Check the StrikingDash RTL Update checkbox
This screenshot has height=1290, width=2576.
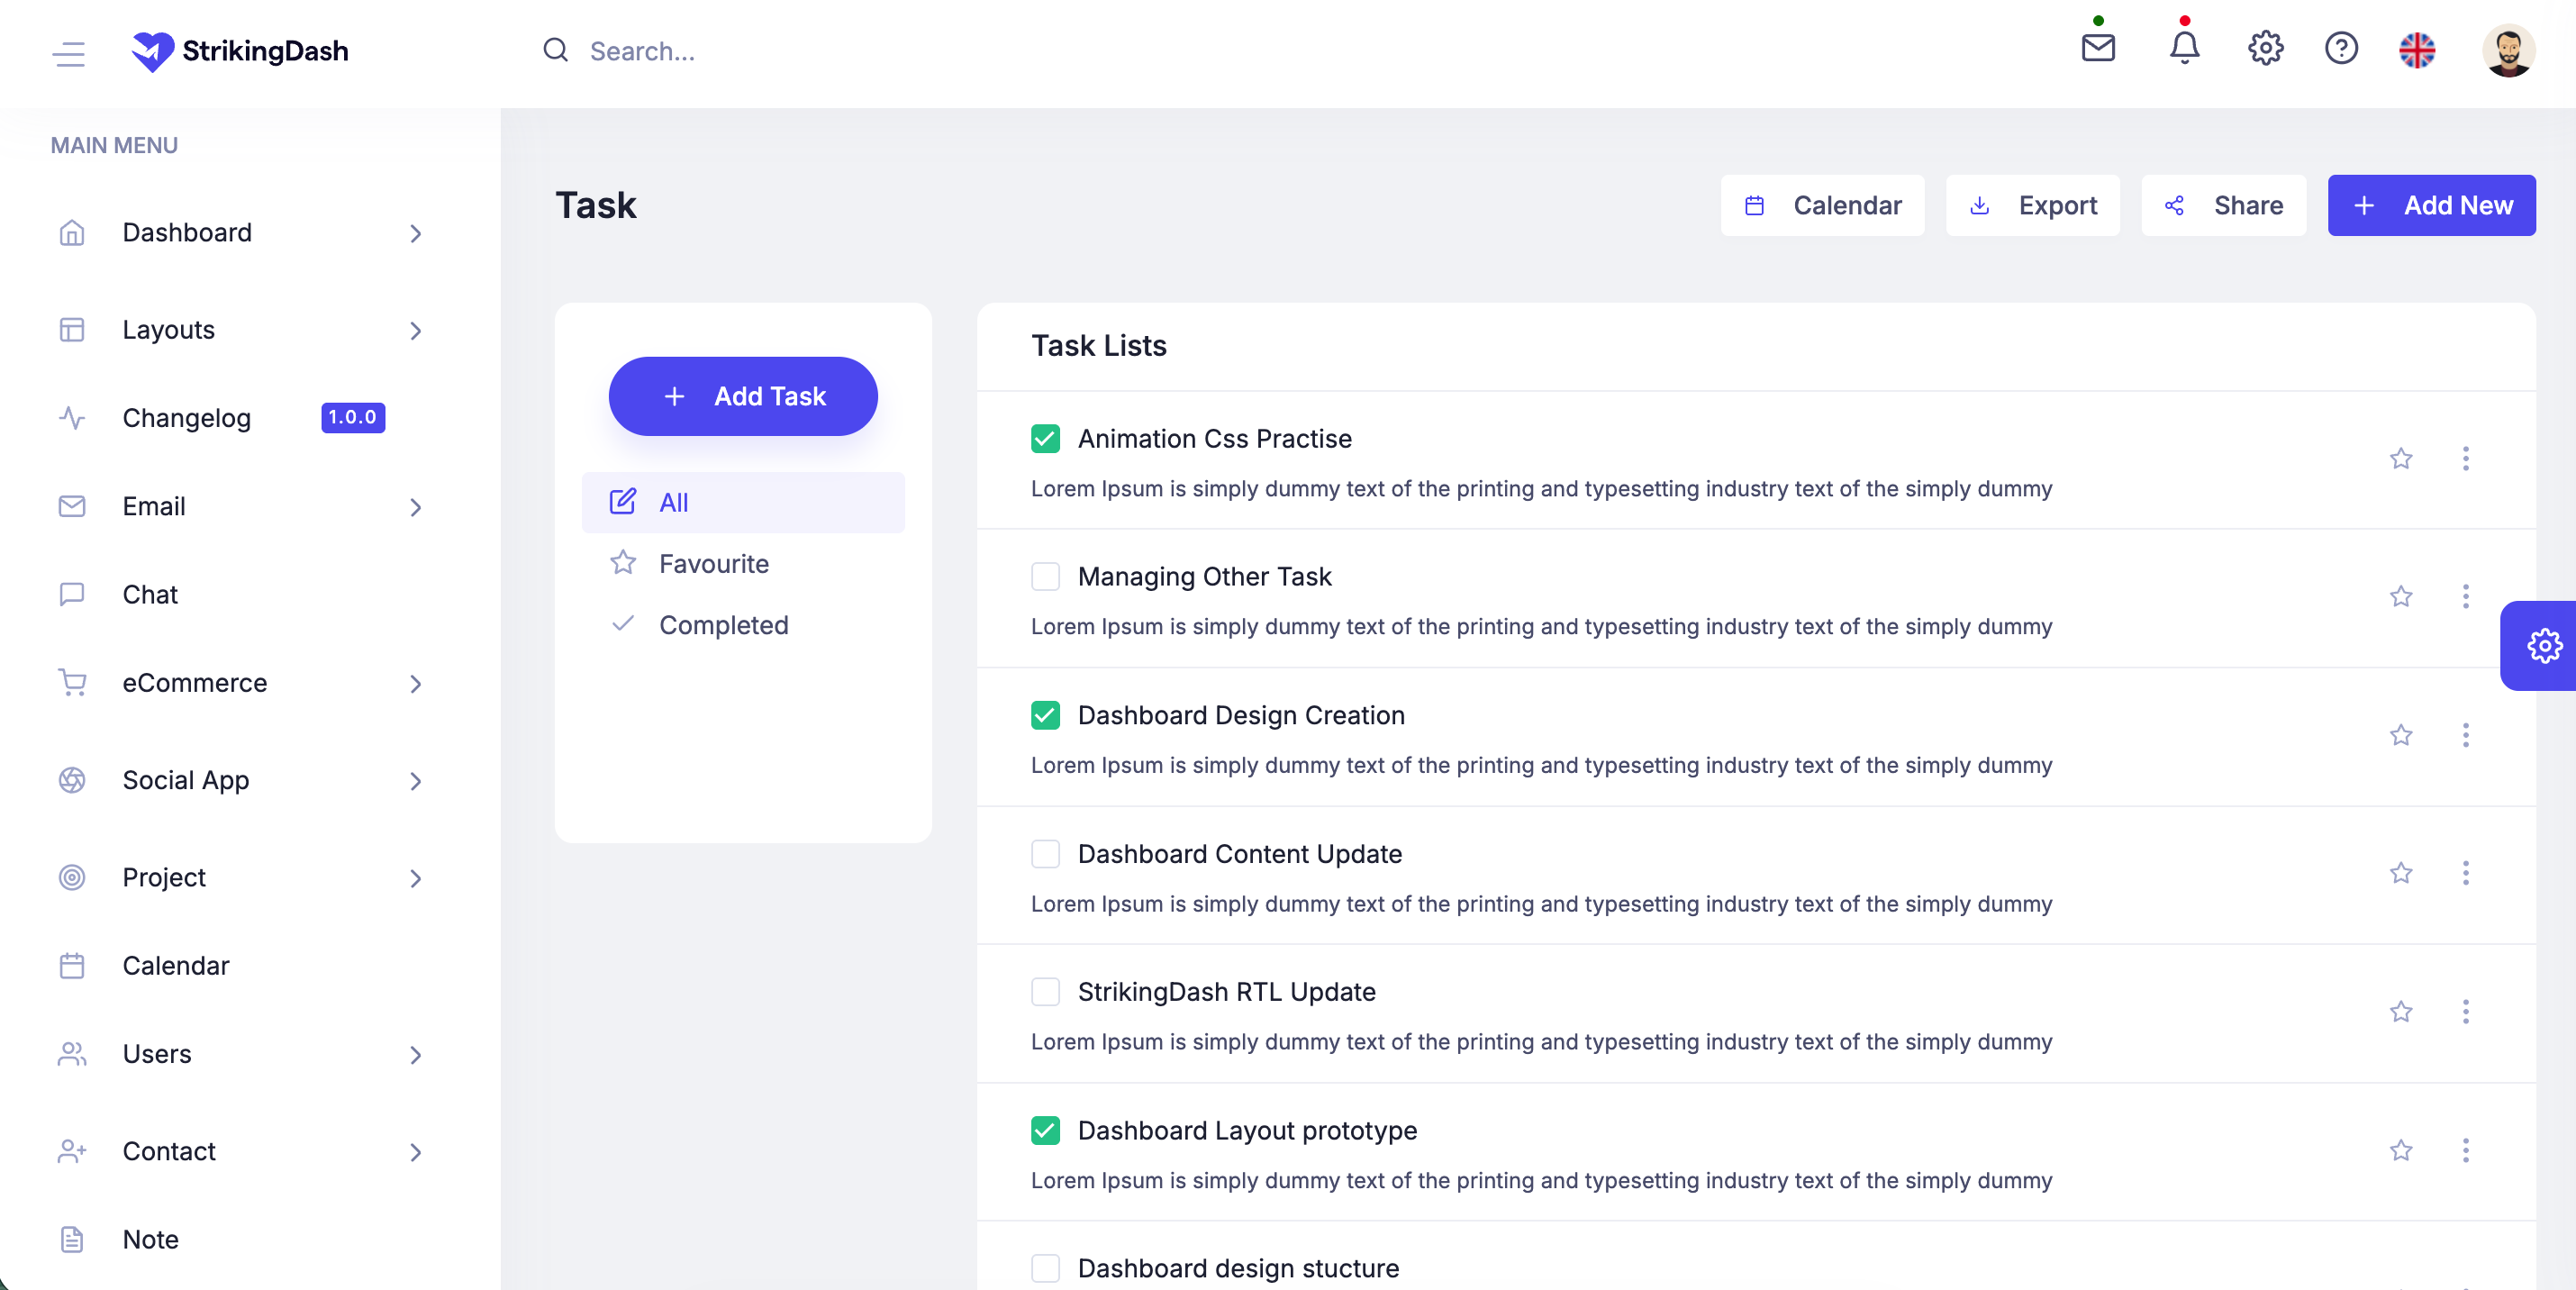click(x=1045, y=992)
